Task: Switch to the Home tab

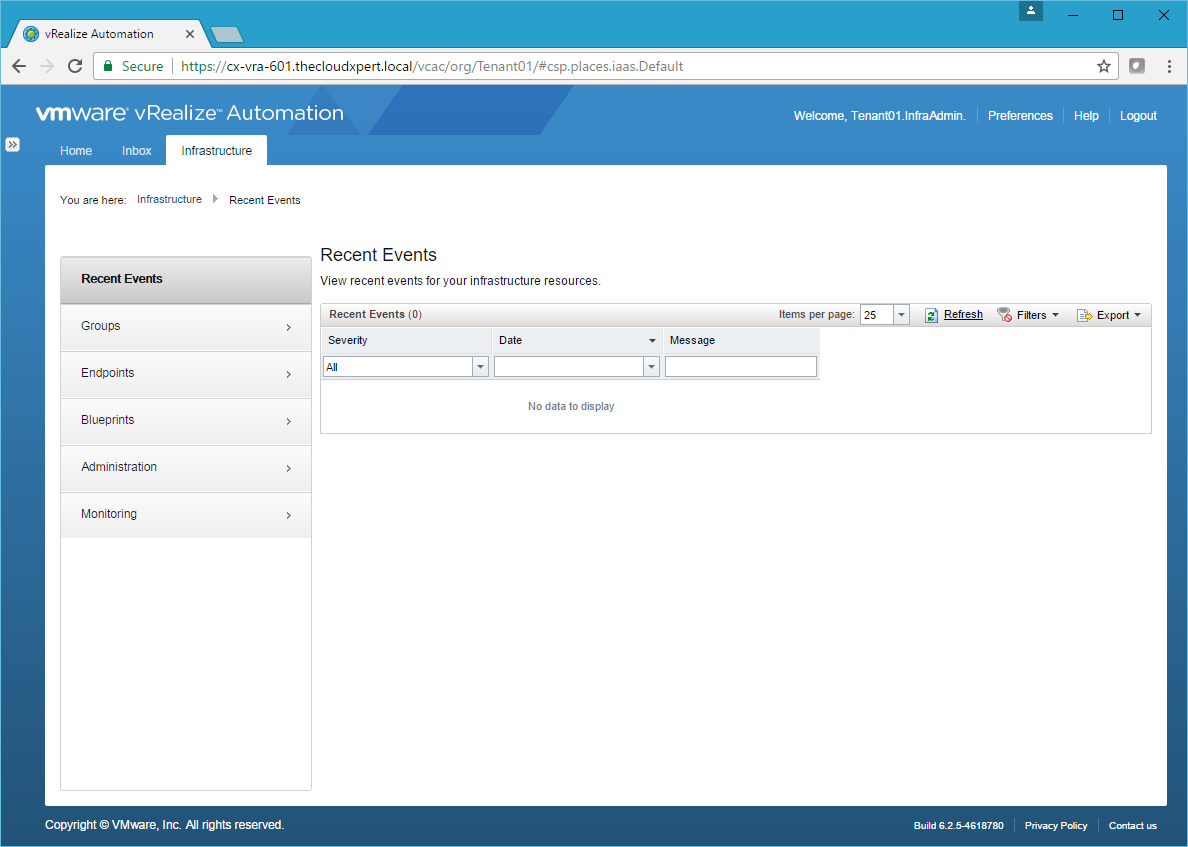Action: click(76, 151)
